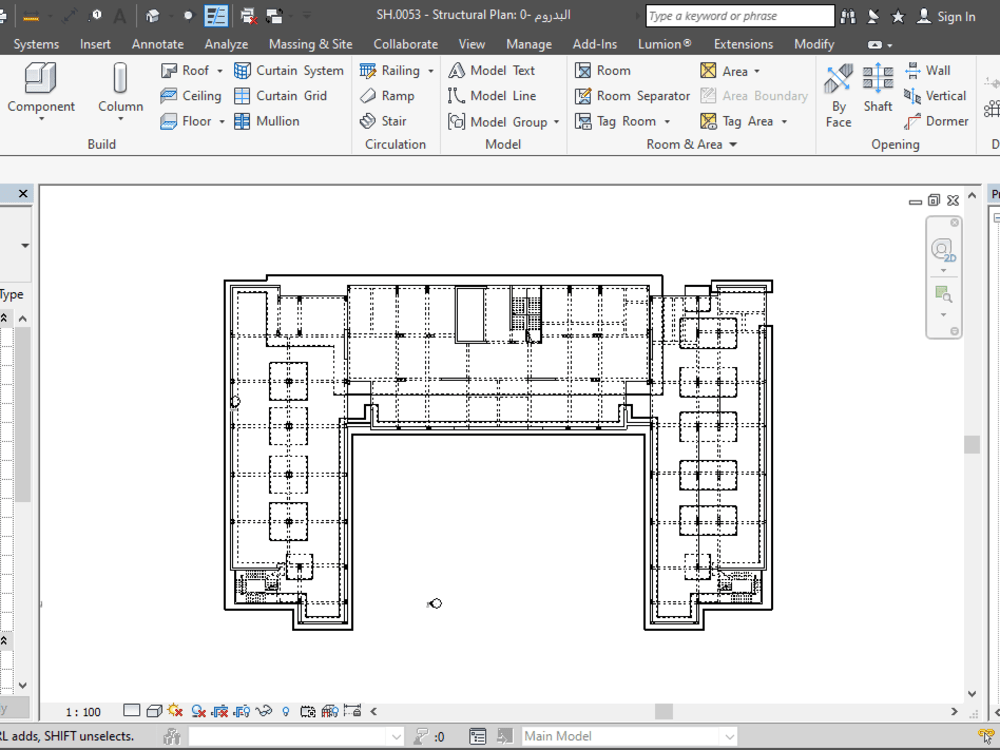The width and height of the screenshot is (1000, 750).
Task: Switch to the Annotate ribbon tab
Action: click(157, 44)
